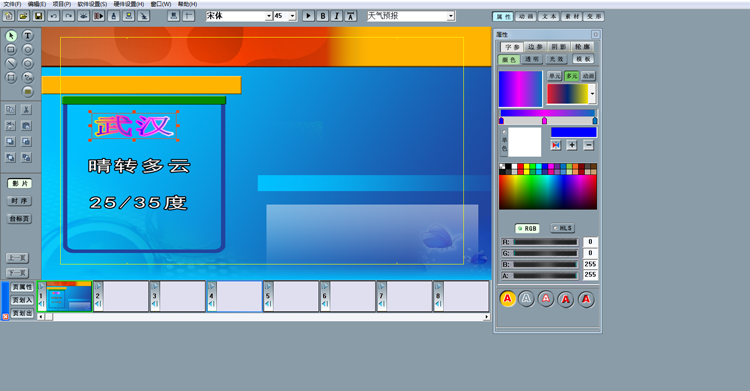Open the 文件(F) menu
Image resolution: width=750 pixels, height=391 pixels.
click(12, 4)
